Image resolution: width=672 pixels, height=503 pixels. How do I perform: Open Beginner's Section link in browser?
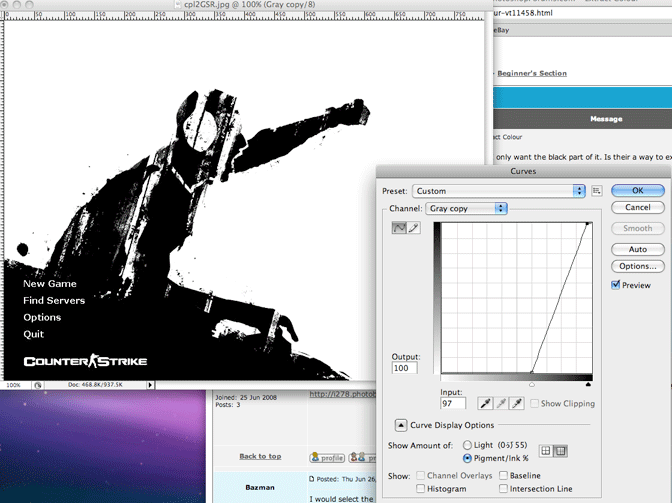(532, 73)
